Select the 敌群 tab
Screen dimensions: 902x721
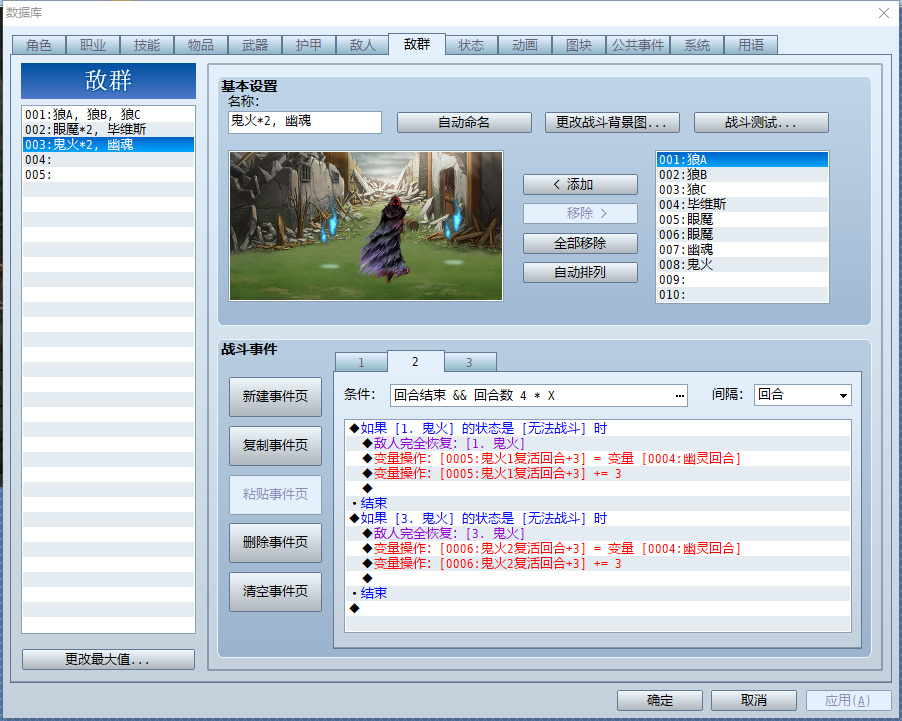417,44
